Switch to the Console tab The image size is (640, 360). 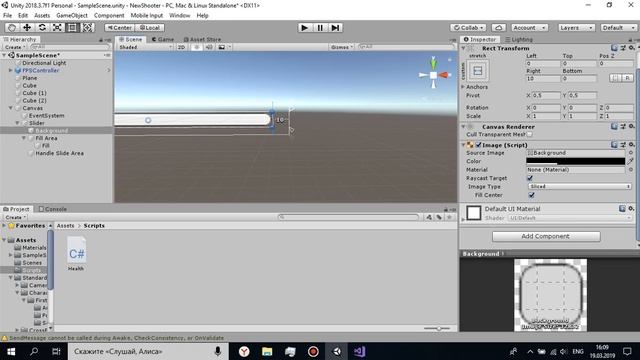pos(53,209)
